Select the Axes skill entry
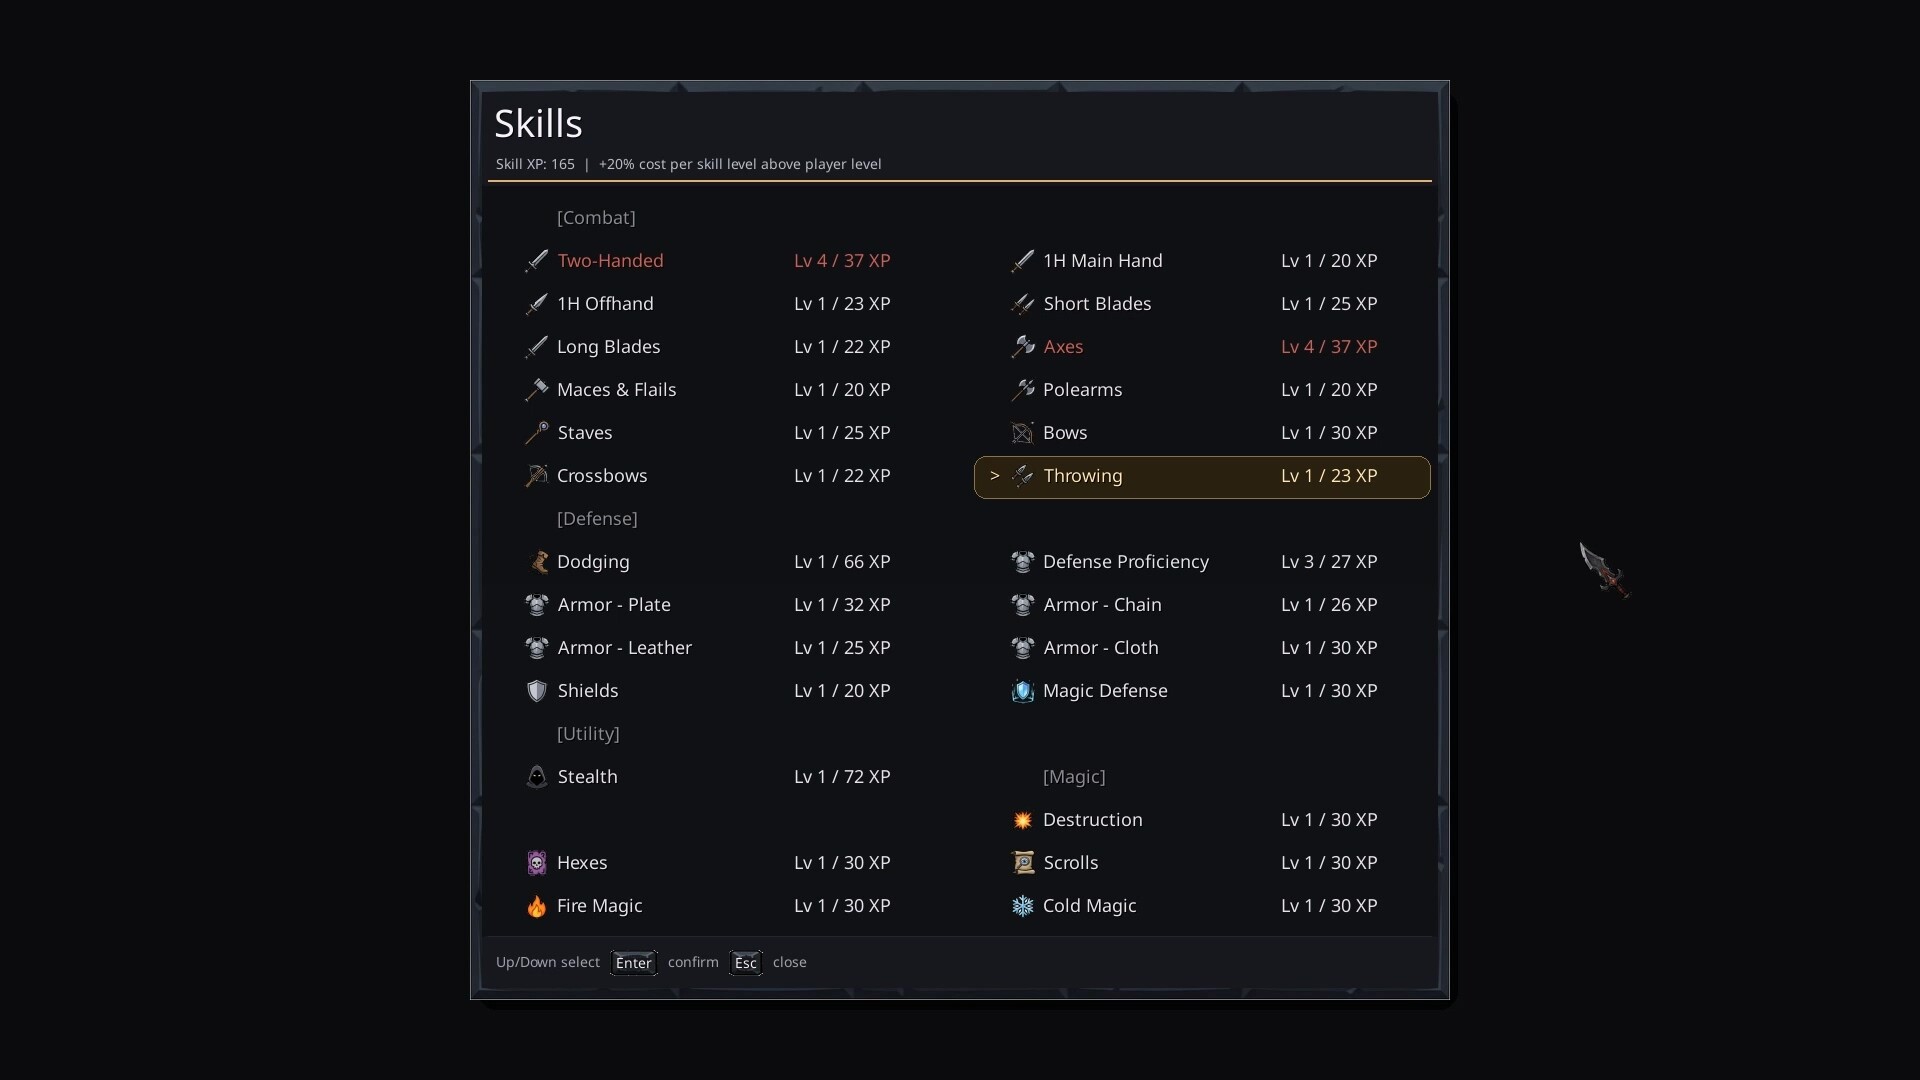Screen dimensions: 1920x1080 1062,347
